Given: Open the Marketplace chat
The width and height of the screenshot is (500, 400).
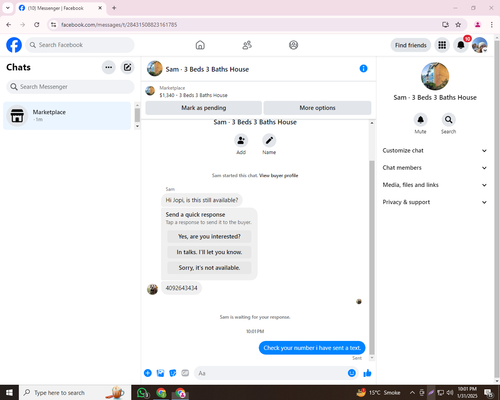Looking at the screenshot, I should (67, 116).
